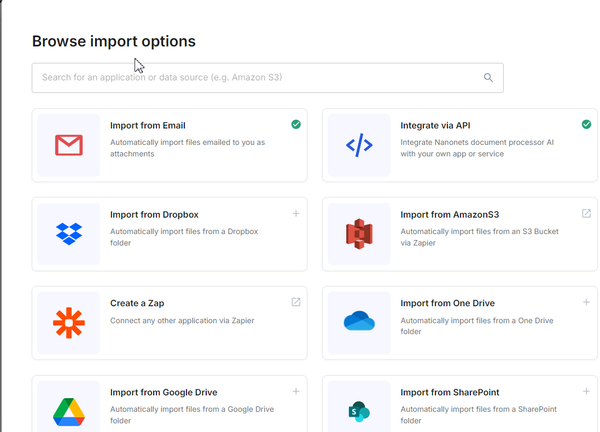Screen dimensions: 600x432
Task: Add Google Drive import using plus icon
Action: [x=296, y=391]
